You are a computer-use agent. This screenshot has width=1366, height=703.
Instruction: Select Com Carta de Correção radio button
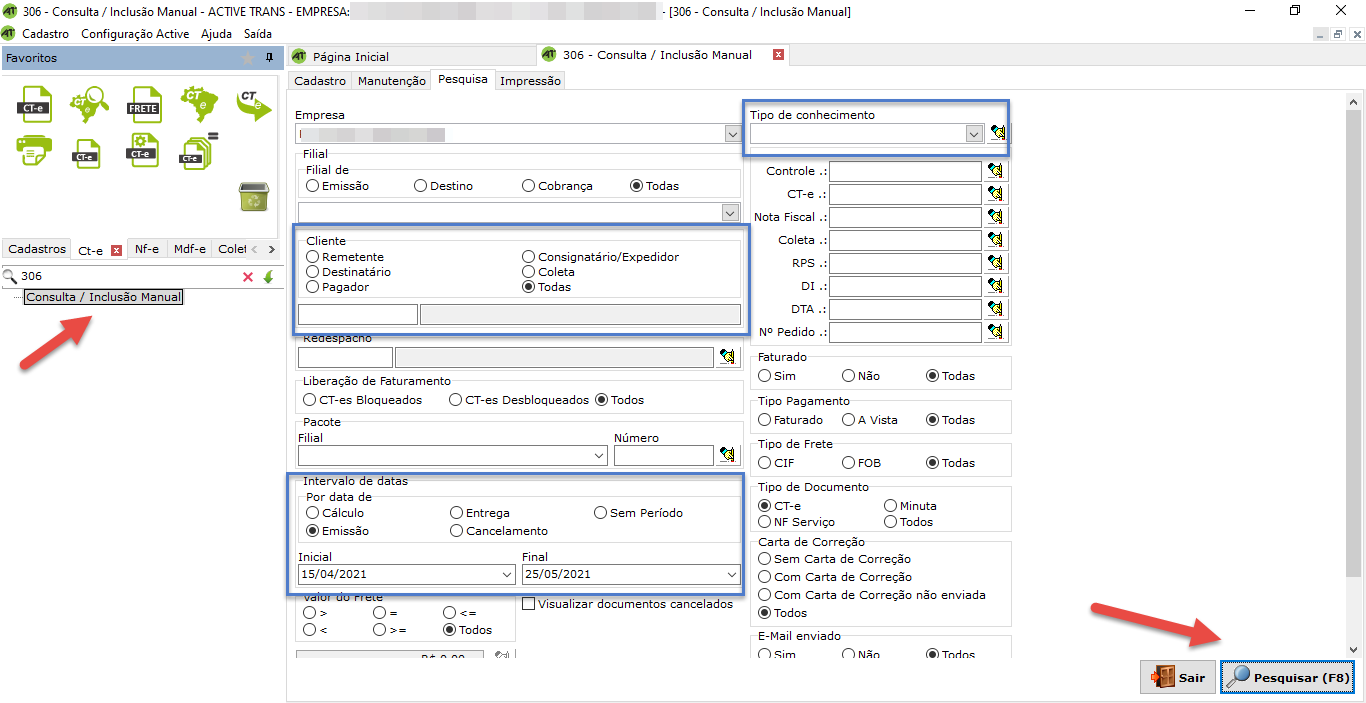pyautogui.click(x=765, y=577)
